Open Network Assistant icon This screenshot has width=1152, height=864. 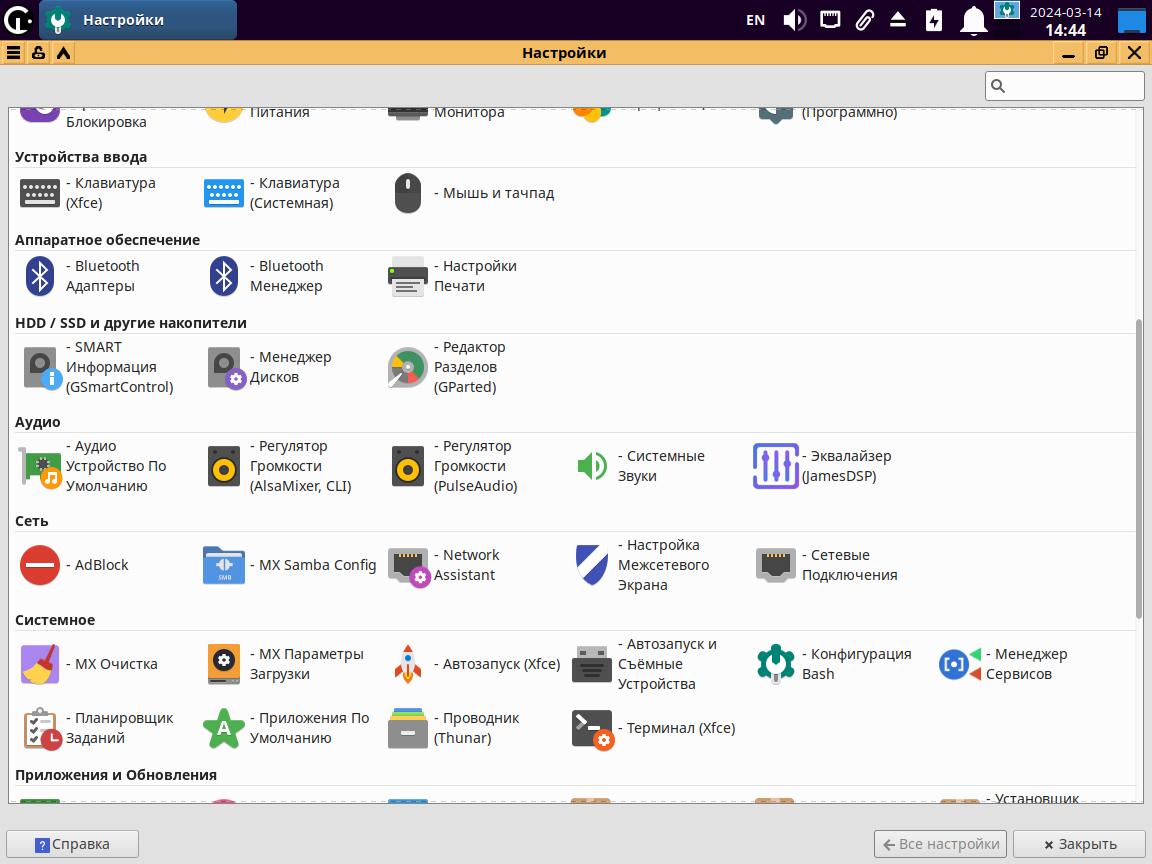(409, 567)
